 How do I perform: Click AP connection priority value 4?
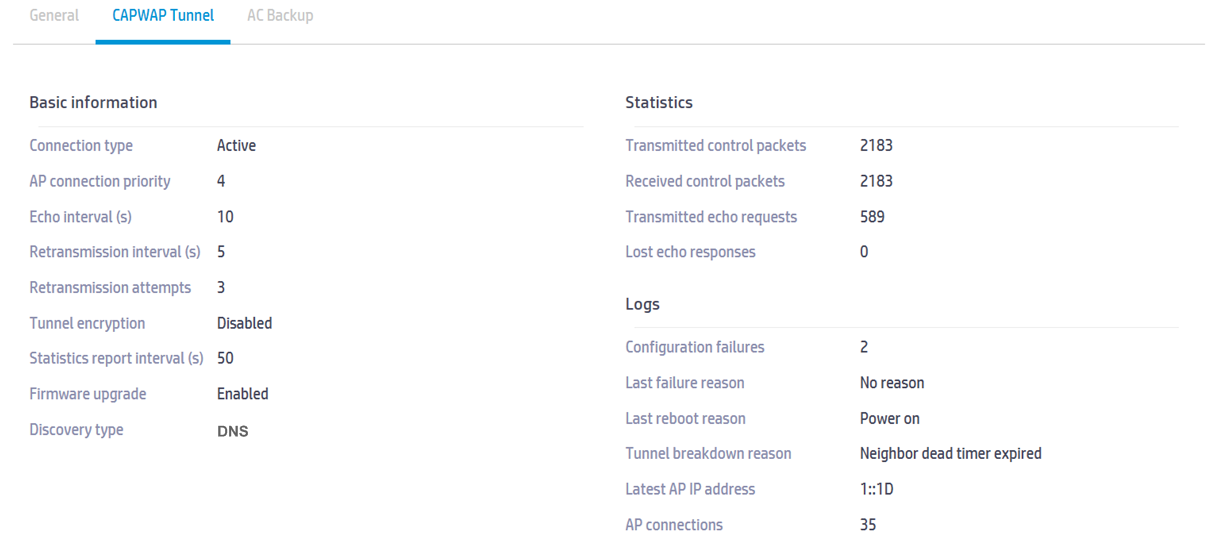coord(221,181)
